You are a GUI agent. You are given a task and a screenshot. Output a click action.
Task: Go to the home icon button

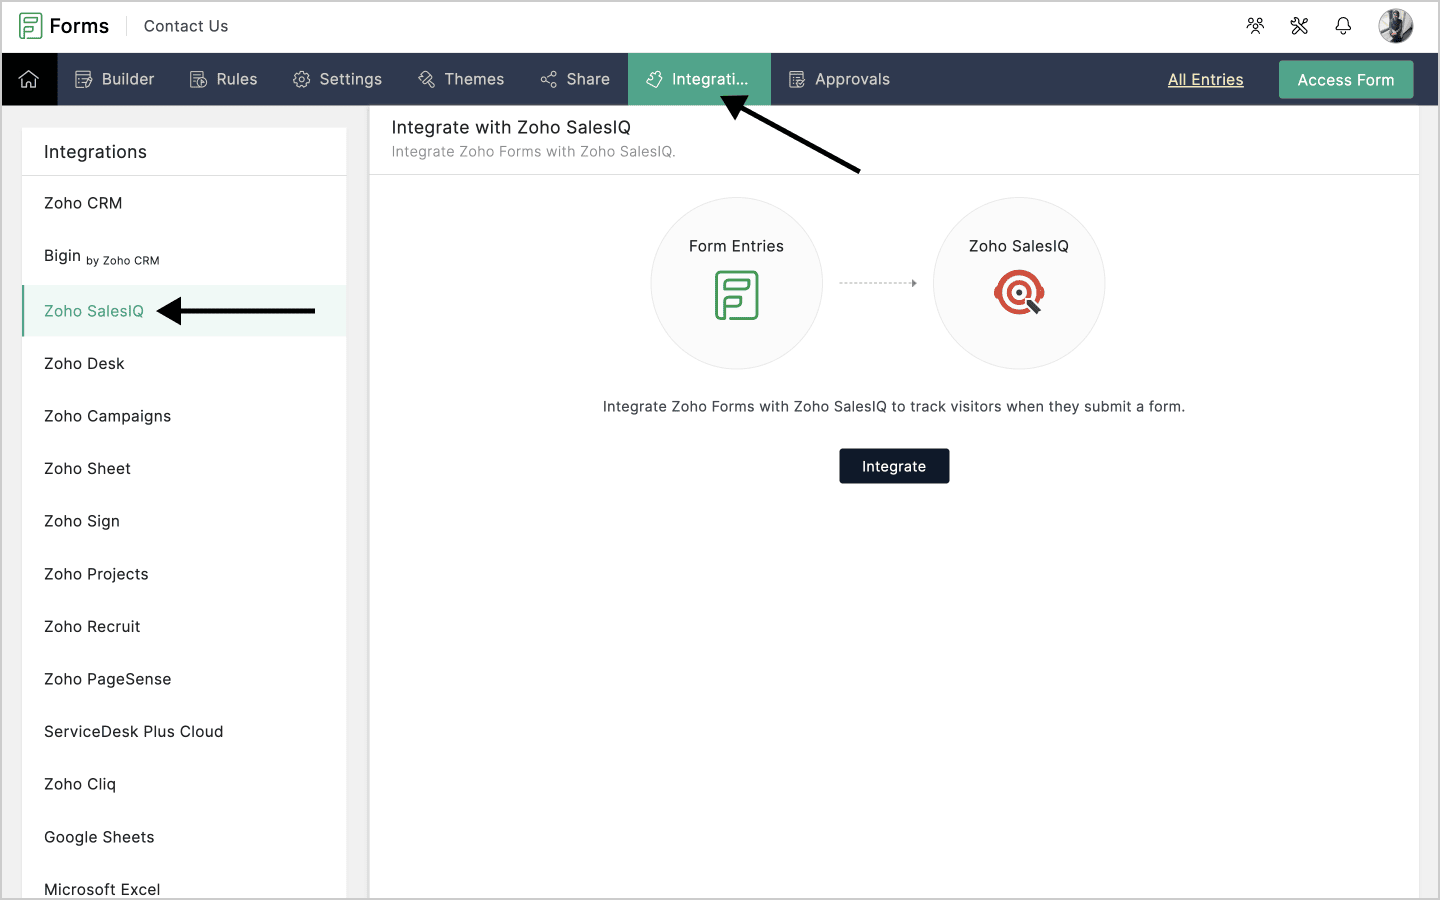[x=29, y=79]
